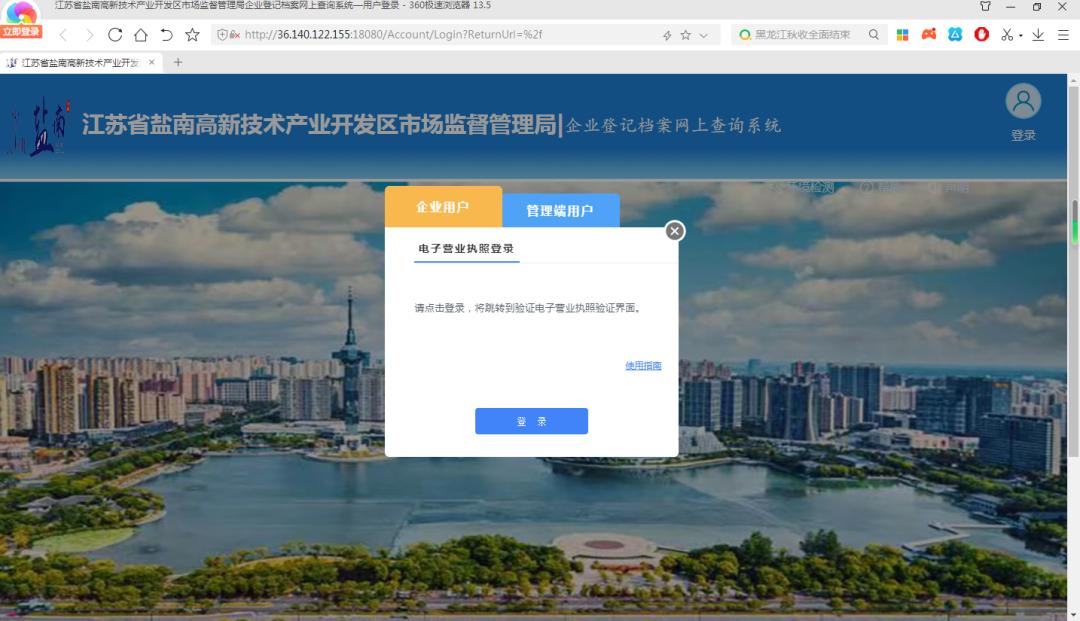The width and height of the screenshot is (1080, 621).
Task: Click the 请点击登录 instruction text
Action: point(528,308)
